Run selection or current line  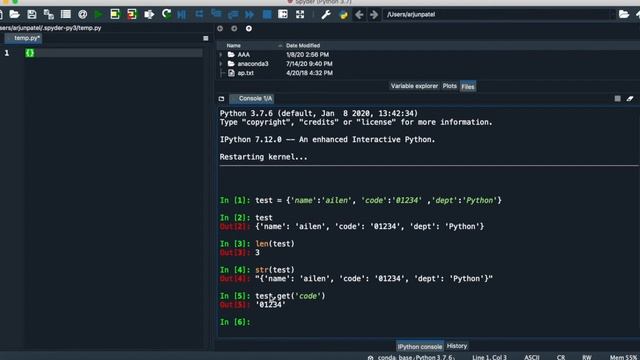(x=149, y=15)
